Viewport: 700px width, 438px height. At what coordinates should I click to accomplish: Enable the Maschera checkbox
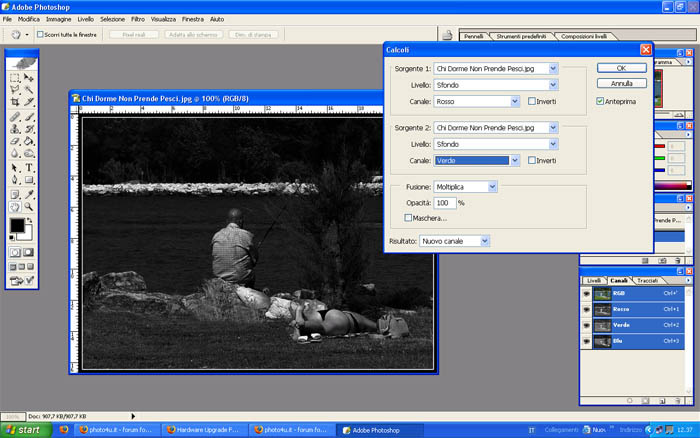point(408,218)
